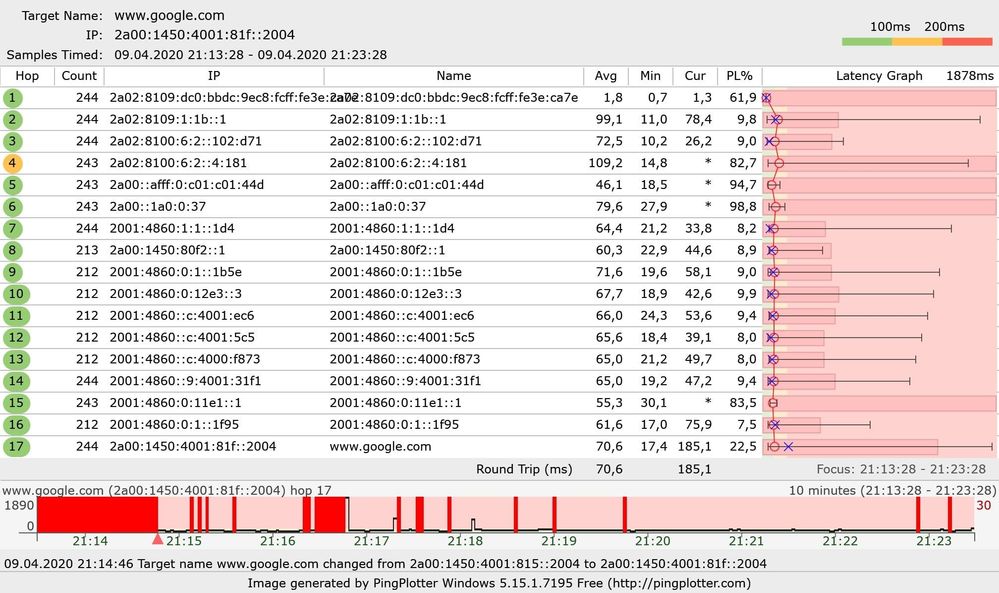Select the hop 14 circle icon
The width and height of the screenshot is (999, 593).
click(16, 381)
